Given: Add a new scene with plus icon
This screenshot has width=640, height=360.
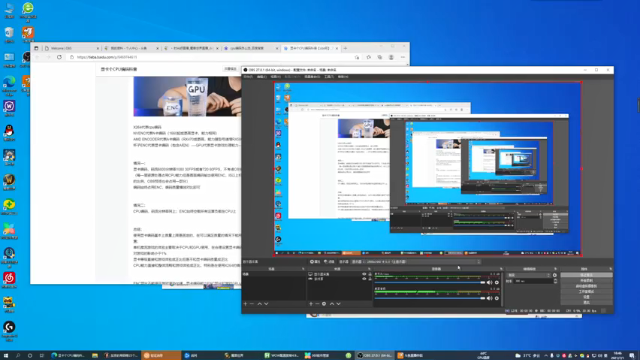Looking at the screenshot, I should 245,304.
